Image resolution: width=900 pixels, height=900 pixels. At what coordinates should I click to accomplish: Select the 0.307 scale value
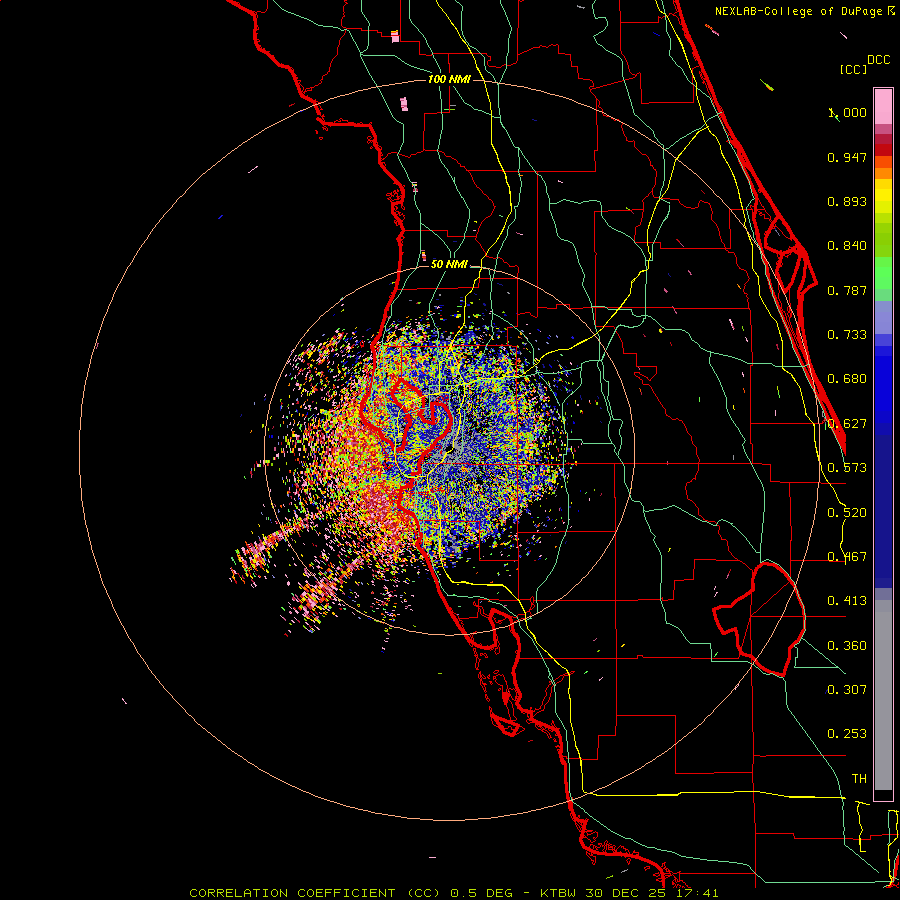click(x=847, y=690)
